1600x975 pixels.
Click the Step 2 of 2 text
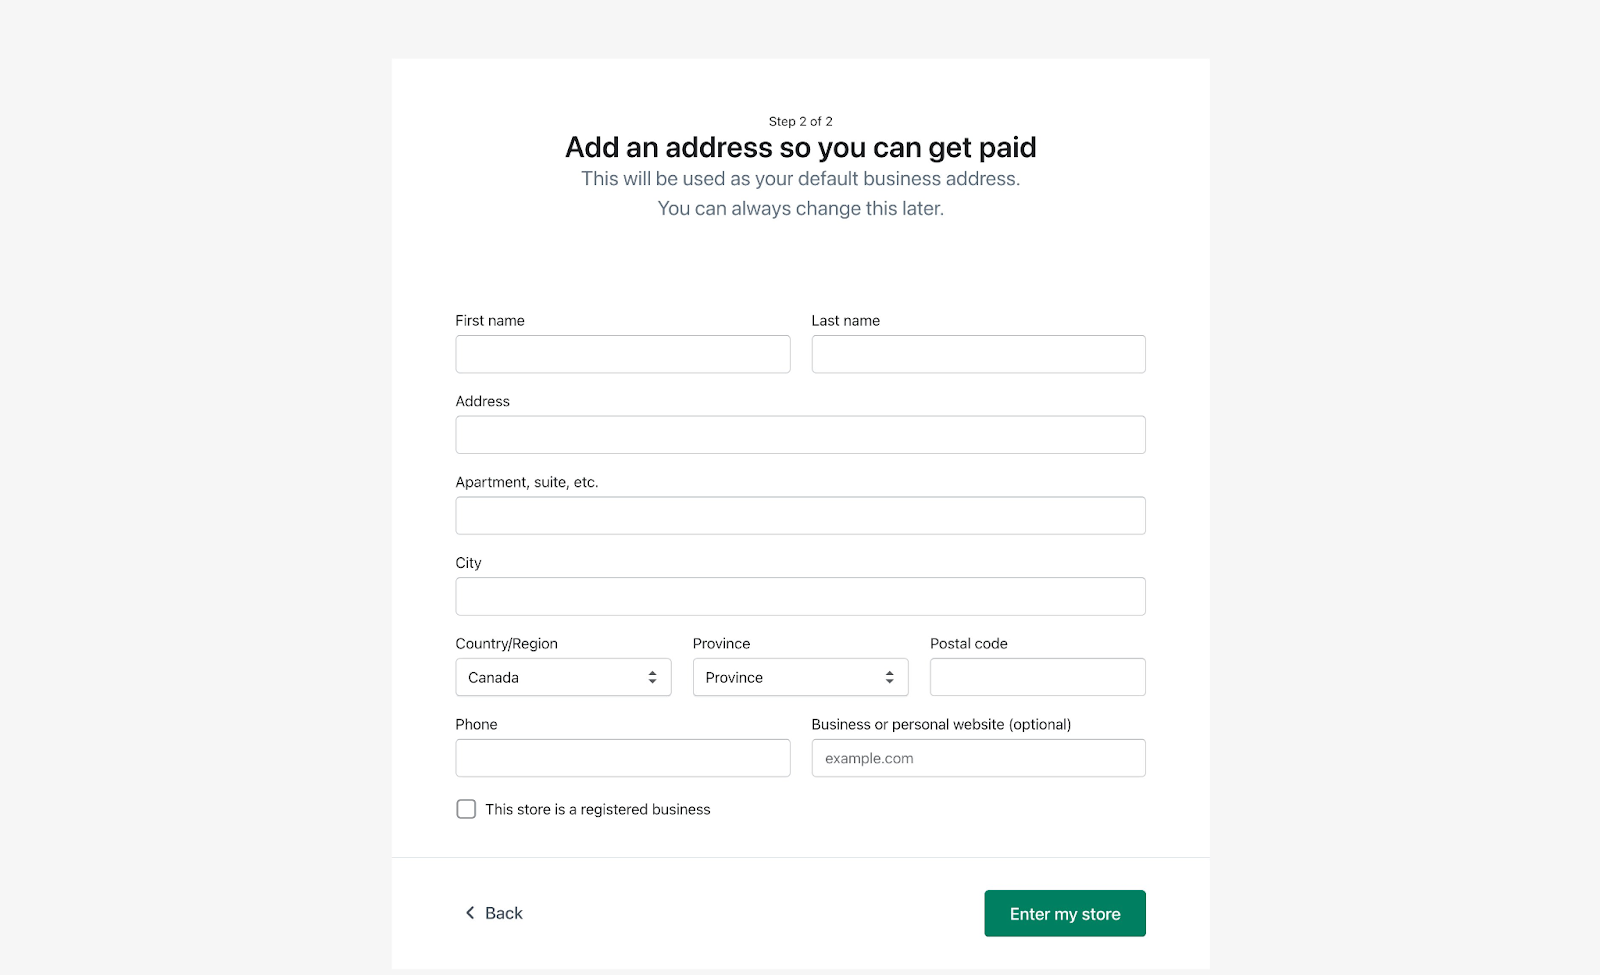click(800, 121)
